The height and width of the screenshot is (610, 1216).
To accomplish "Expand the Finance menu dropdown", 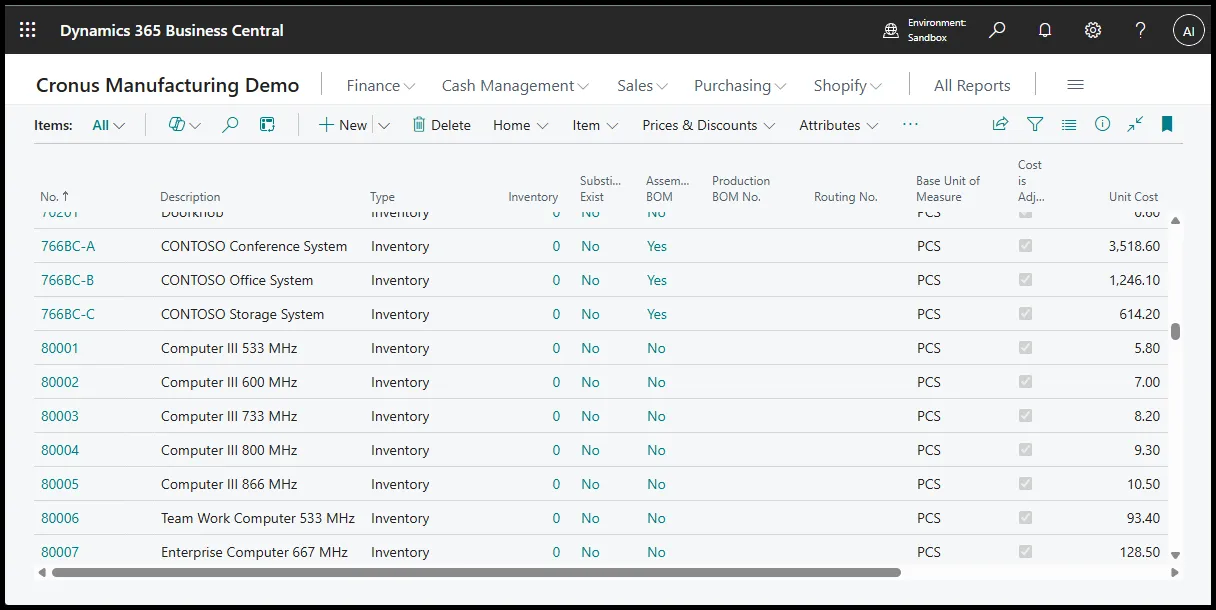I will click(x=381, y=86).
